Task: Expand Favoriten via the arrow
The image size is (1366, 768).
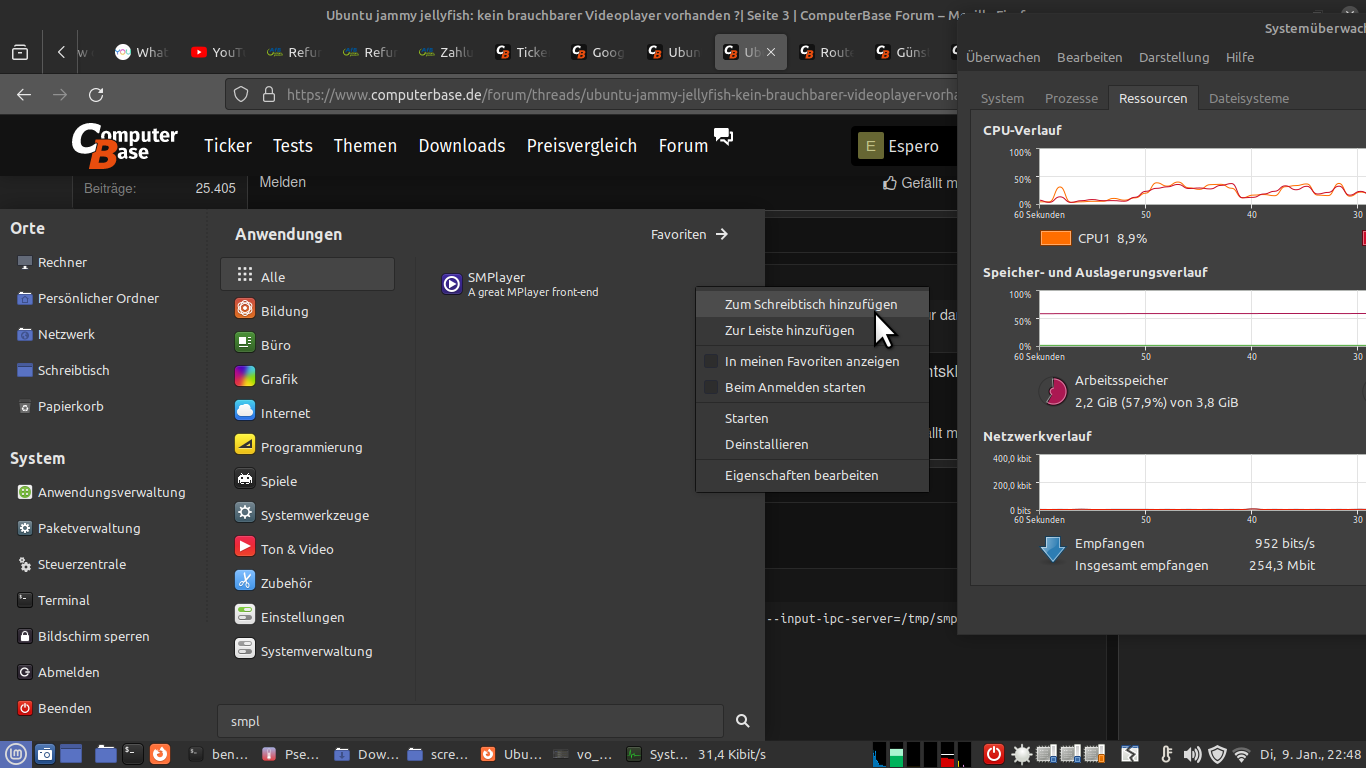Action: tap(722, 234)
